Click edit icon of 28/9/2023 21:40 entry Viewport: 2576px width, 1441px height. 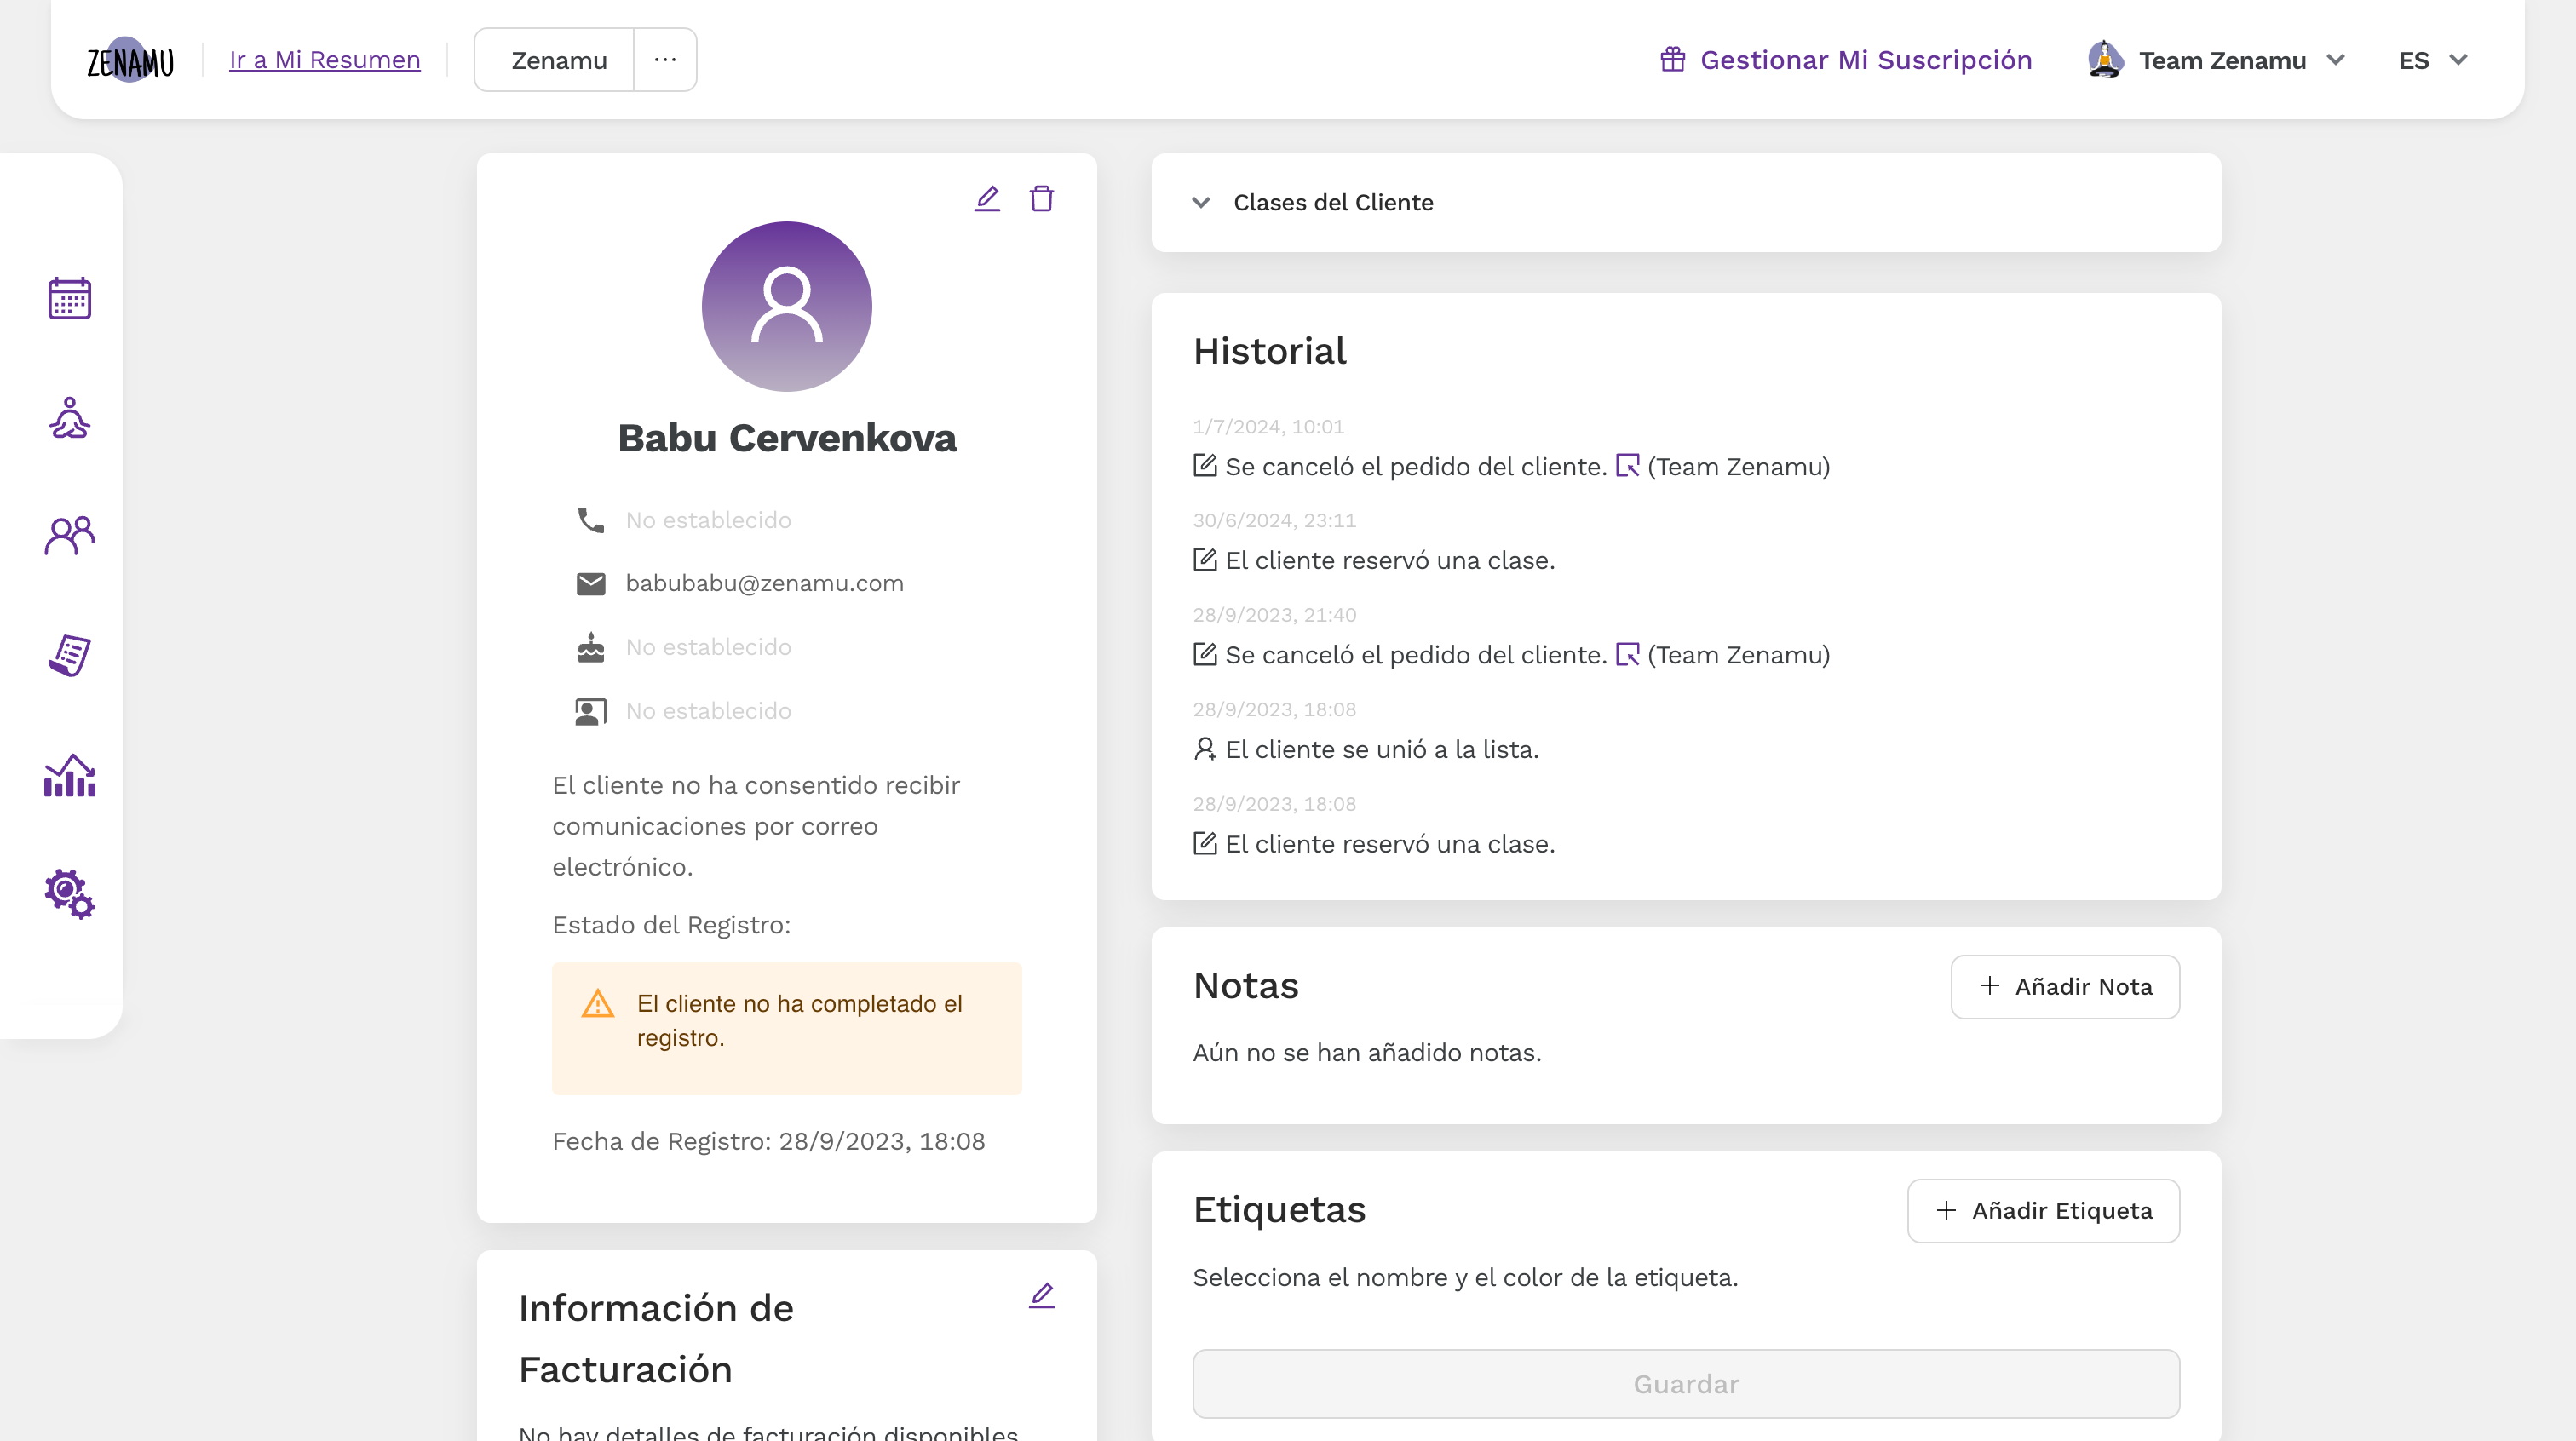[x=1205, y=654]
